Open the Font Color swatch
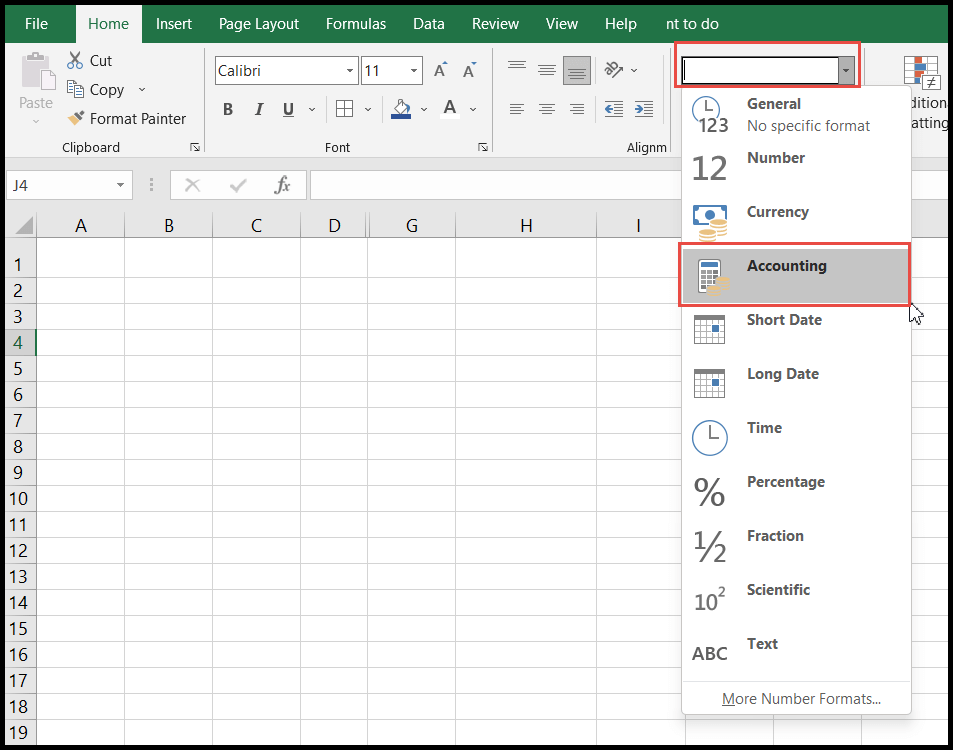 449,108
